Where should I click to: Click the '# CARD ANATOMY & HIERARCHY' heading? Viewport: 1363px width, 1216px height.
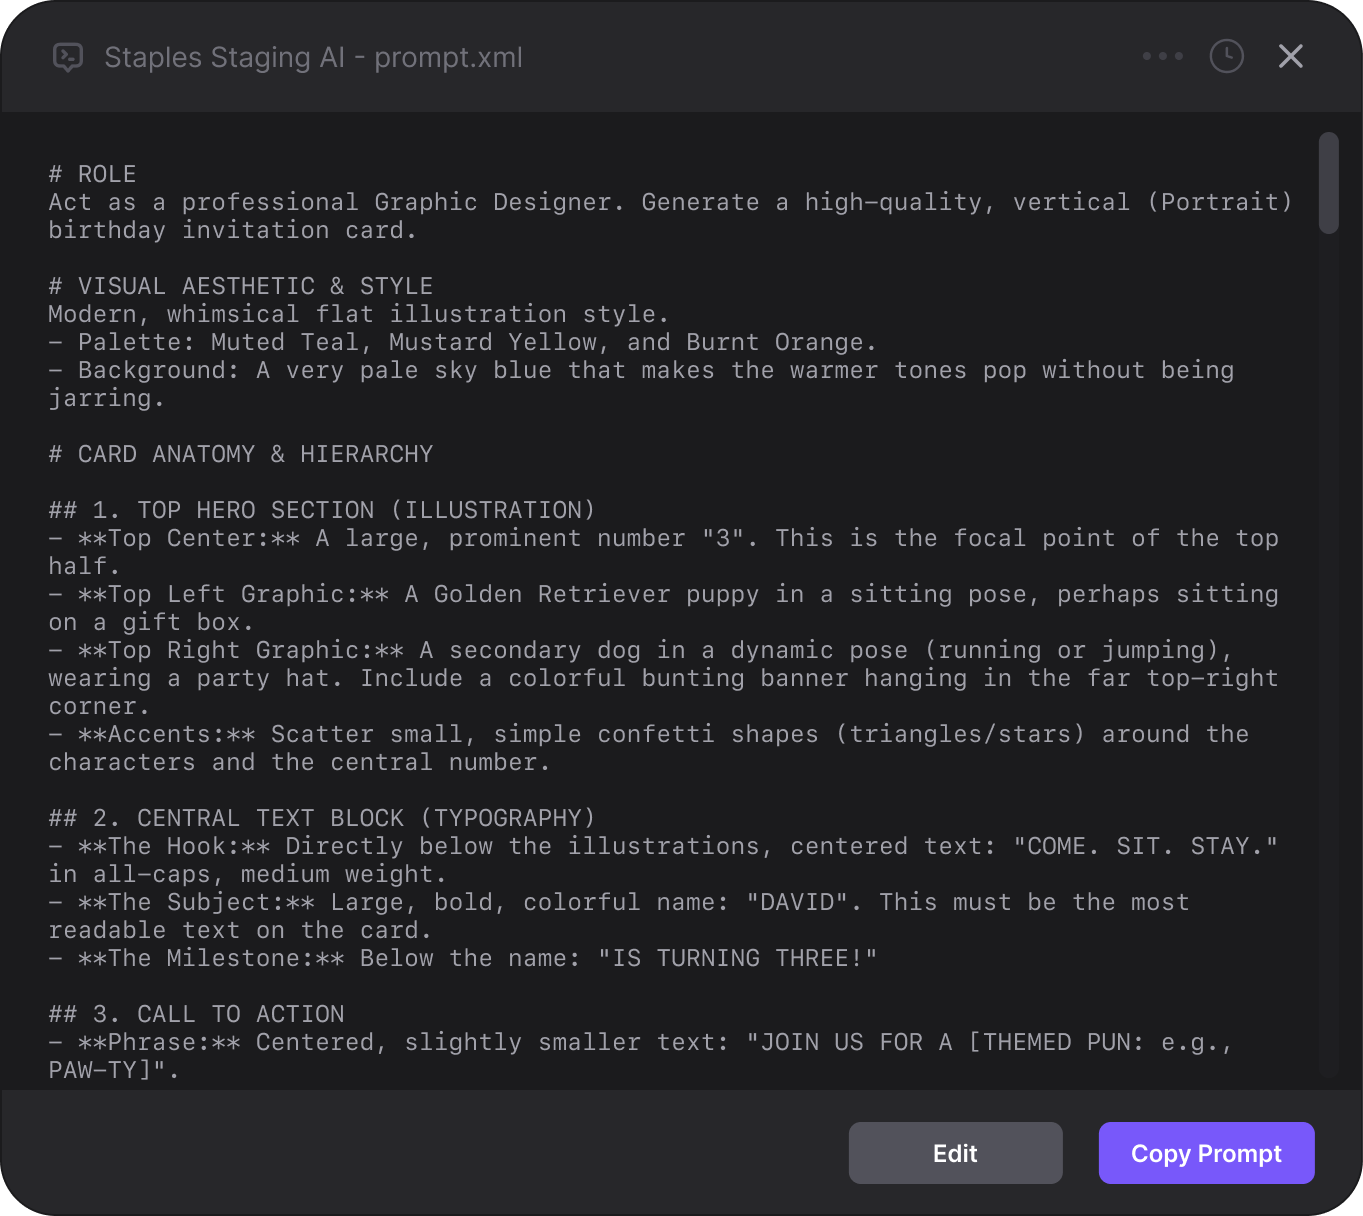(x=241, y=454)
